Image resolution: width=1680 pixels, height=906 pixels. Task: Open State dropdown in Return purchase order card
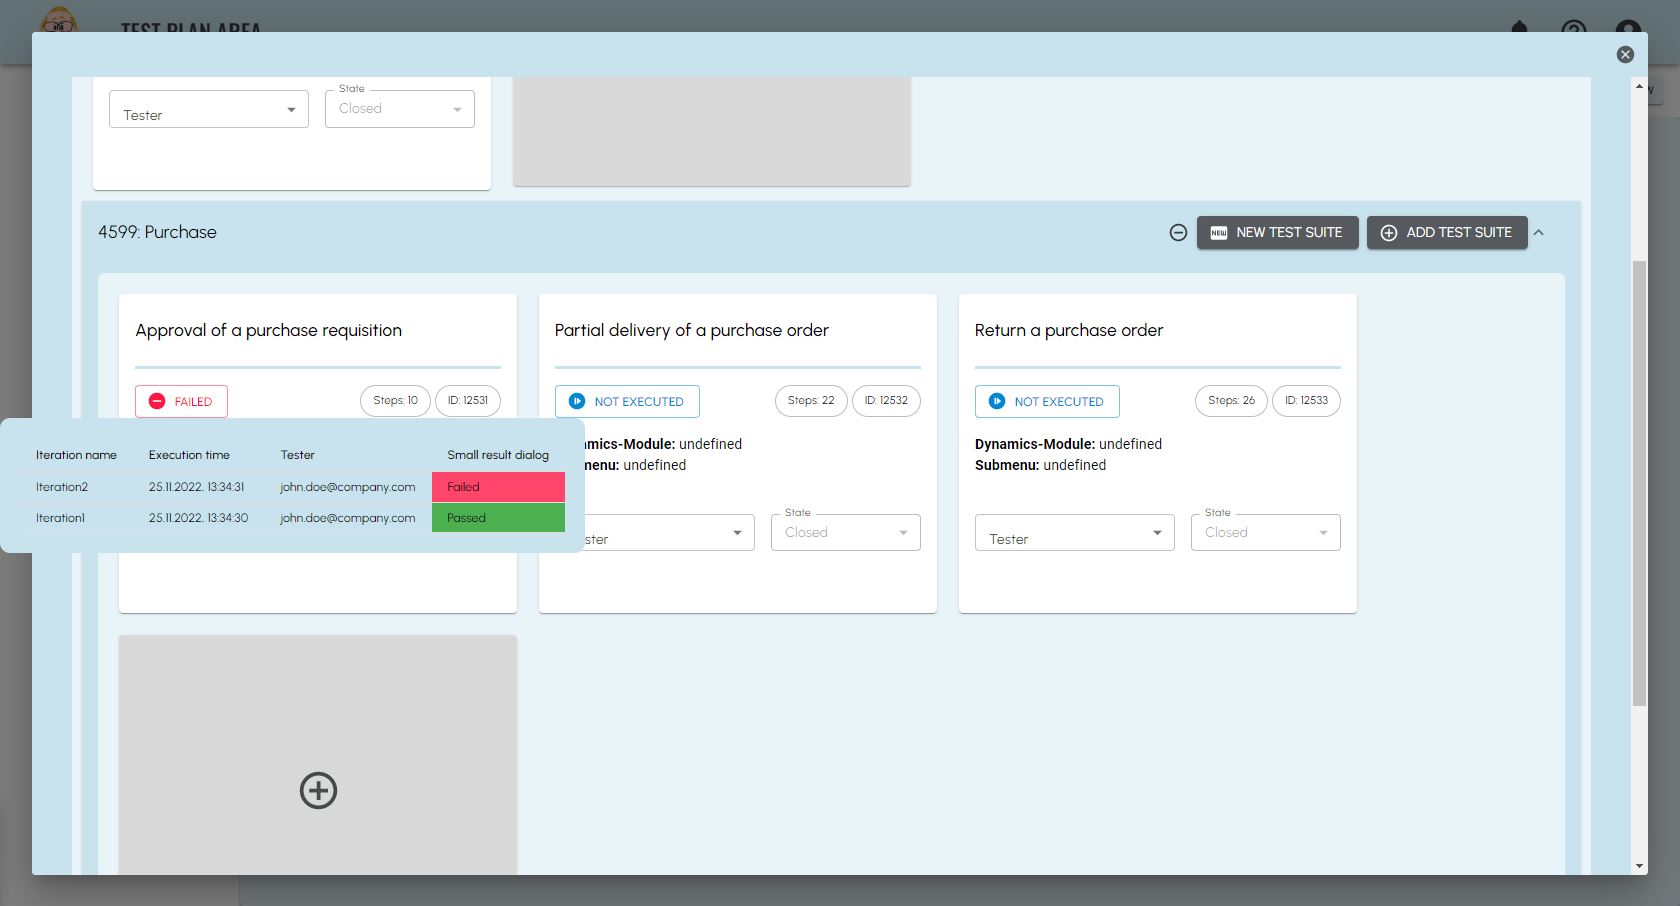[1265, 533]
